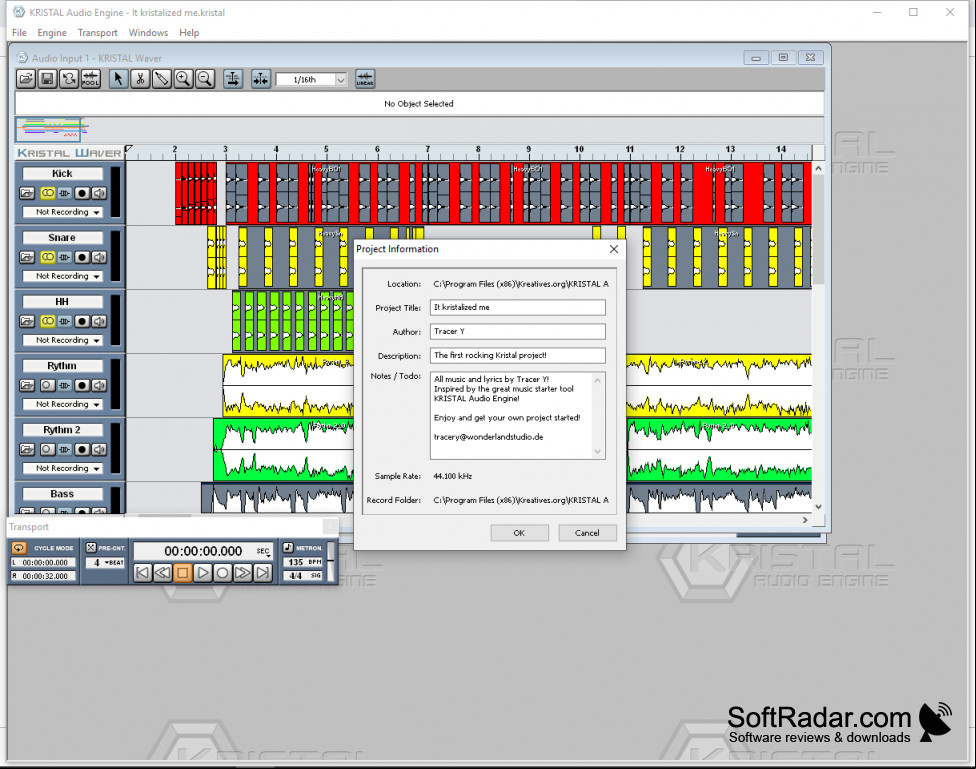Open the File menu
Screen dimensions: 976x769
[x=19, y=32]
